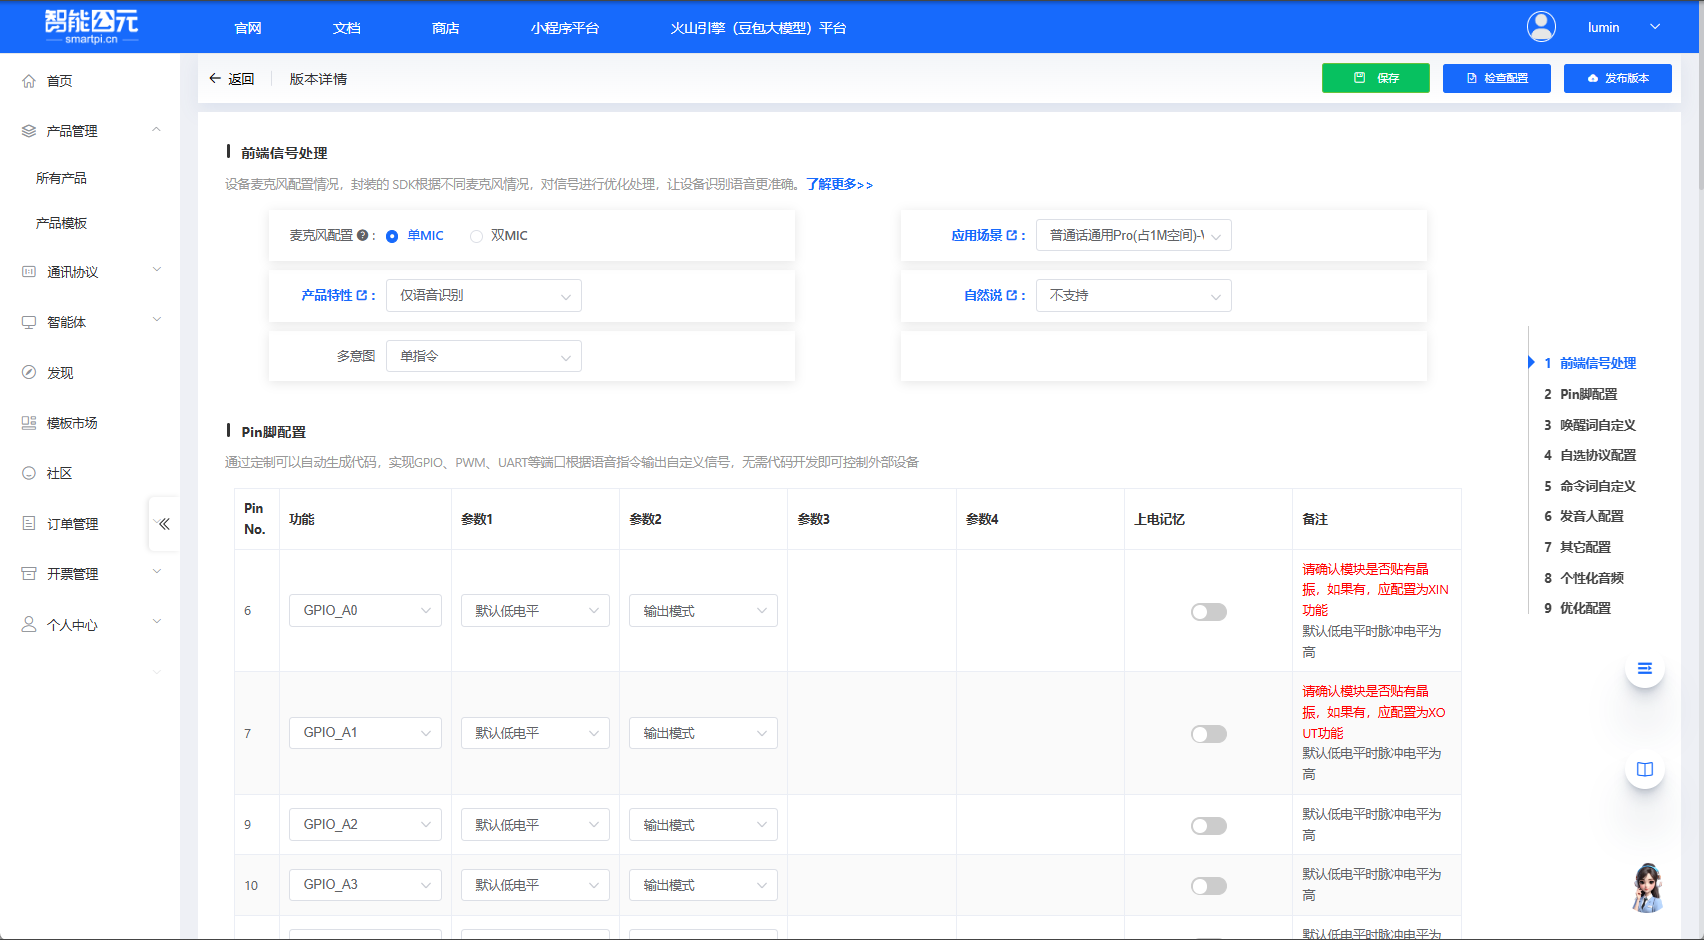The image size is (1704, 940).
Task: Click the 发布版本 button
Action: pyautogui.click(x=1617, y=78)
